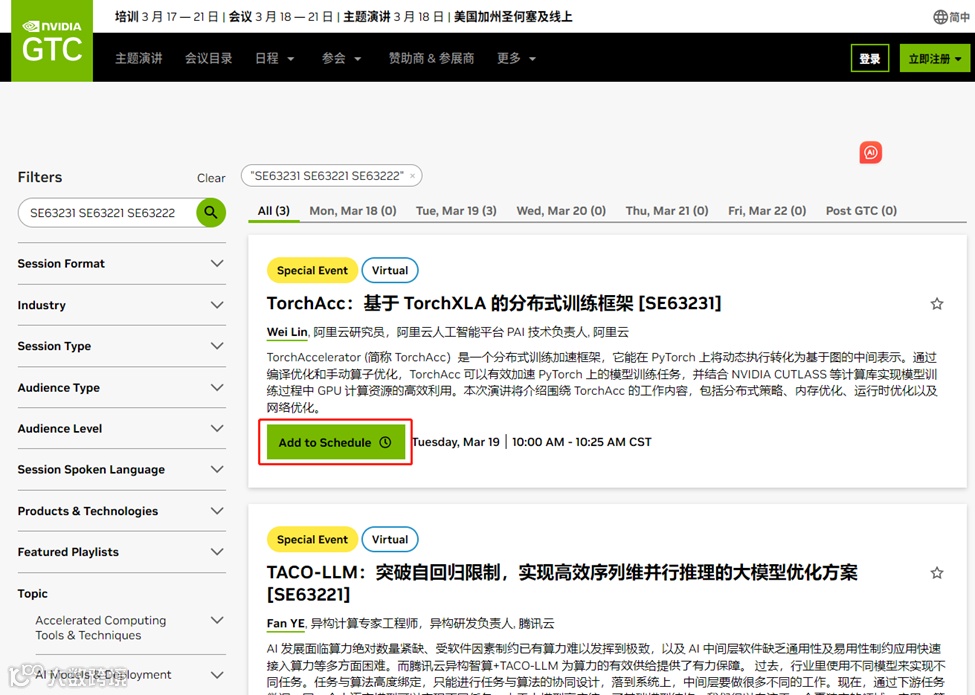Select the Post GTC tab
Screen dimensions: 975x695
click(x=861, y=211)
